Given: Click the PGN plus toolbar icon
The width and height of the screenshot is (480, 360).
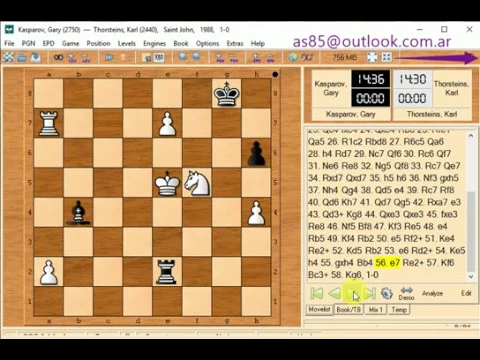Looking at the screenshot, I should (x=220, y=58).
